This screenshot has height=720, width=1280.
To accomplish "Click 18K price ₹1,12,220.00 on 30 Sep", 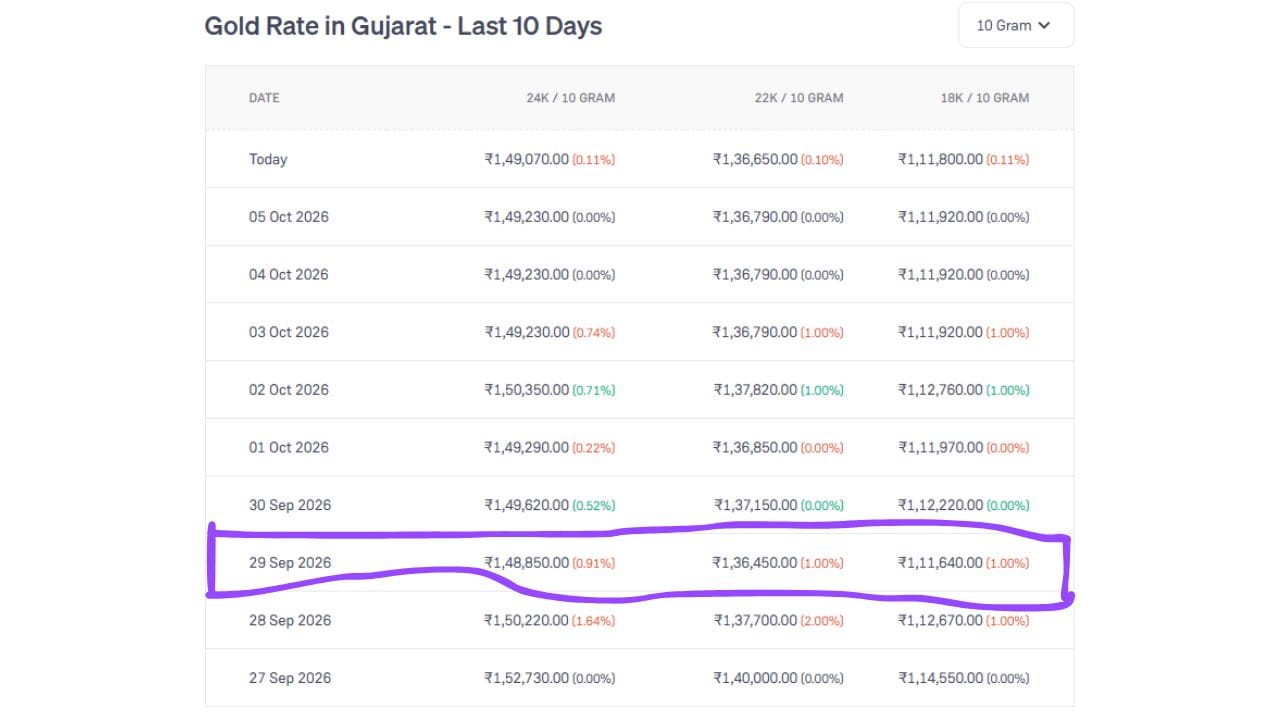I will click(x=941, y=505).
